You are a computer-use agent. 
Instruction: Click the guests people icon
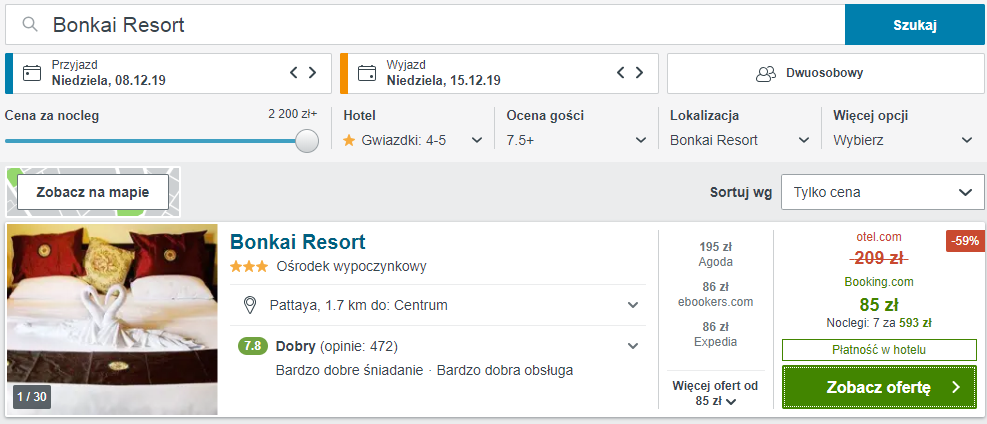(766, 73)
